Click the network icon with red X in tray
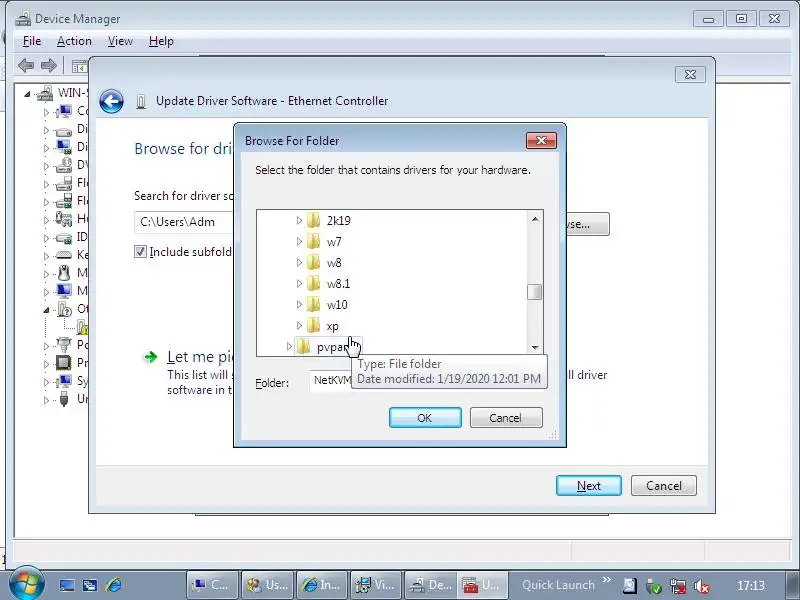800x600 pixels. (x=678, y=586)
